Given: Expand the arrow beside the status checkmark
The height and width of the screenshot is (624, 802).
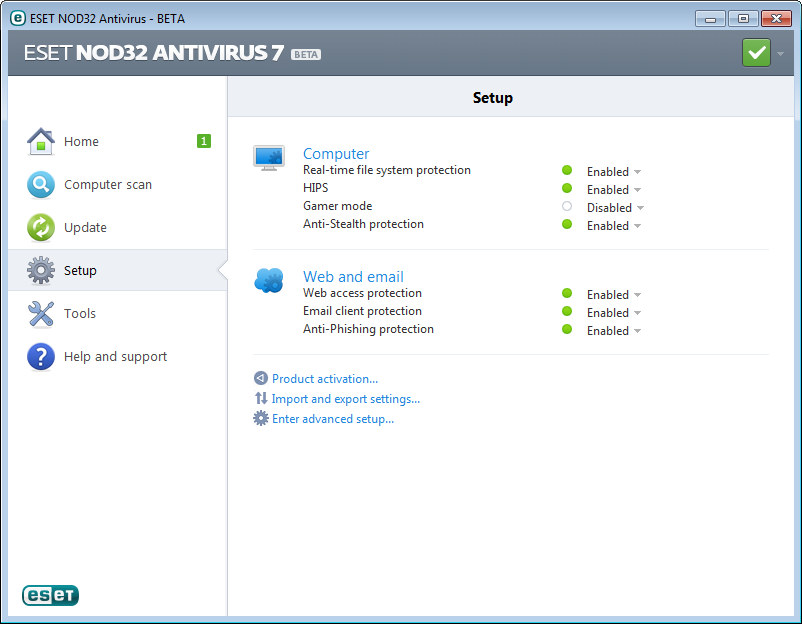Looking at the screenshot, I should pos(781,54).
